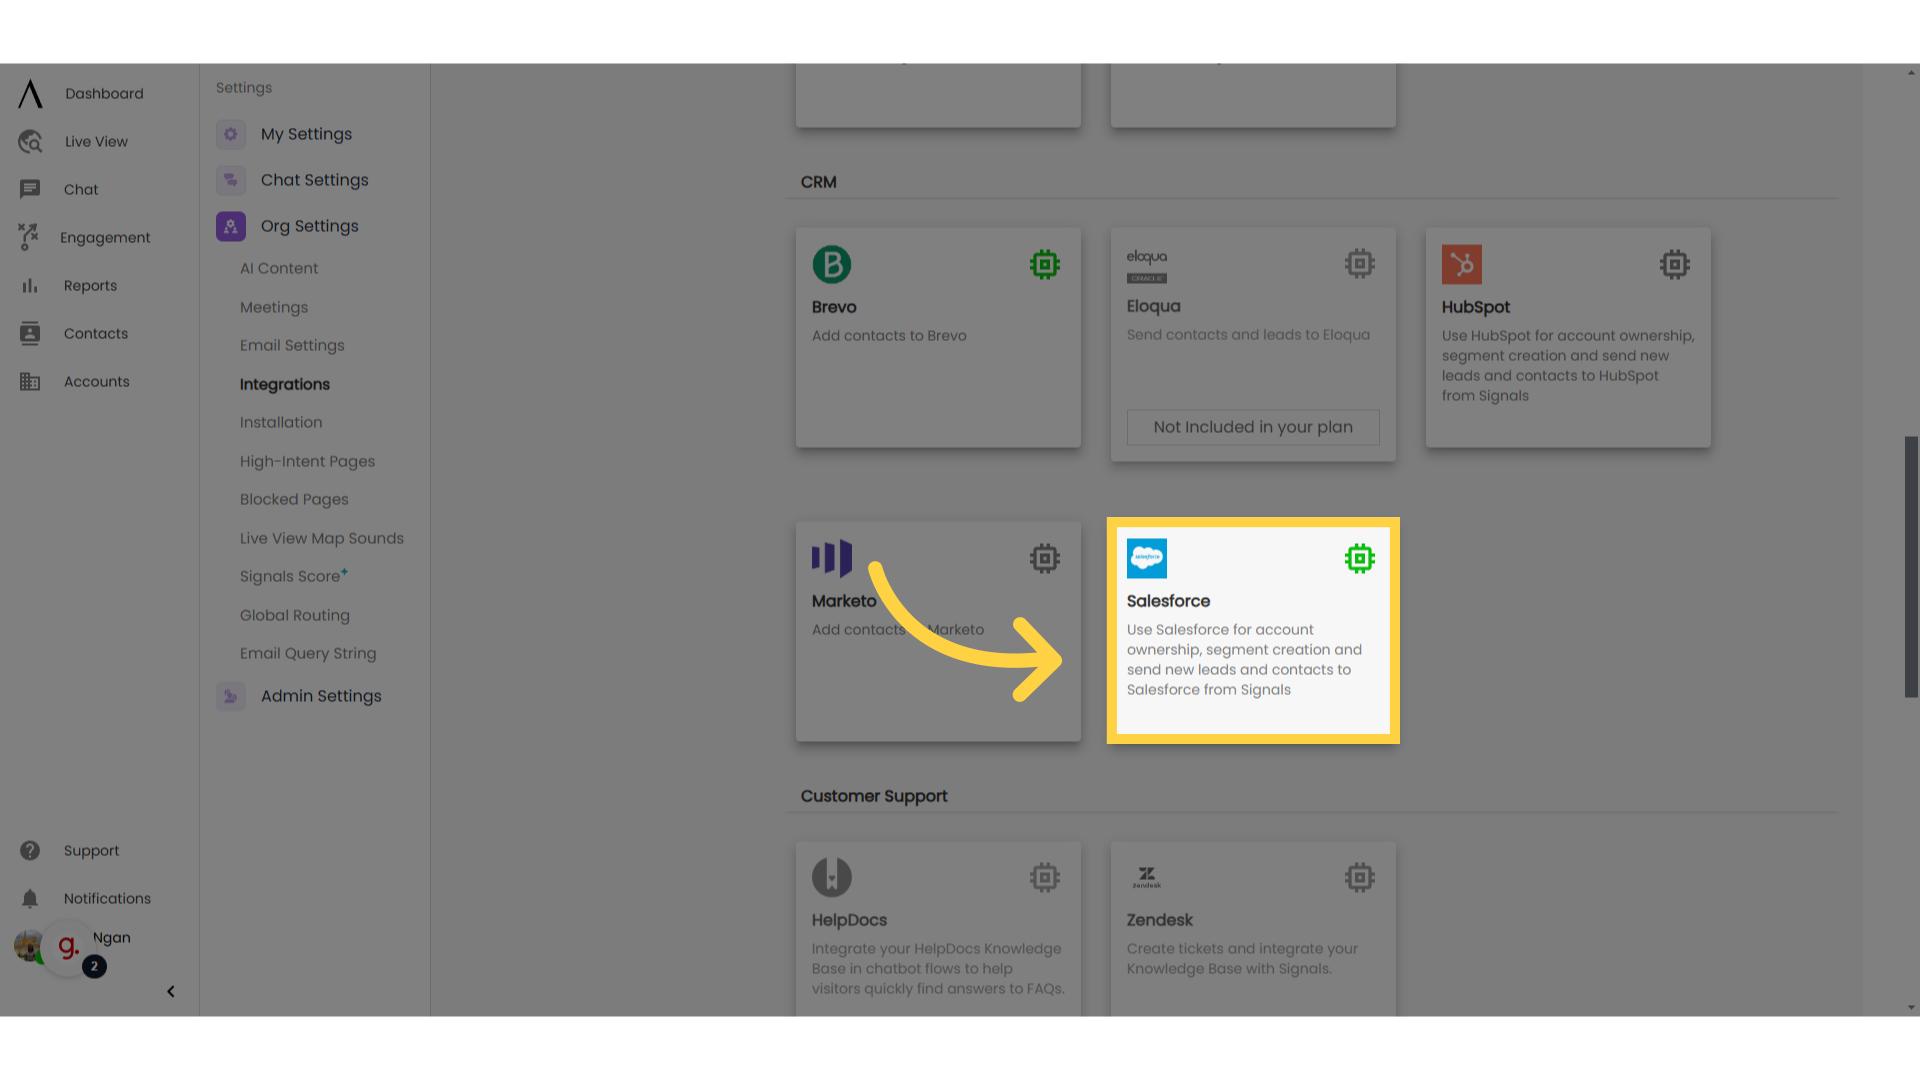Click the Live View sidebar item
This screenshot has height=1080, width=1920.
click(95, 141)
